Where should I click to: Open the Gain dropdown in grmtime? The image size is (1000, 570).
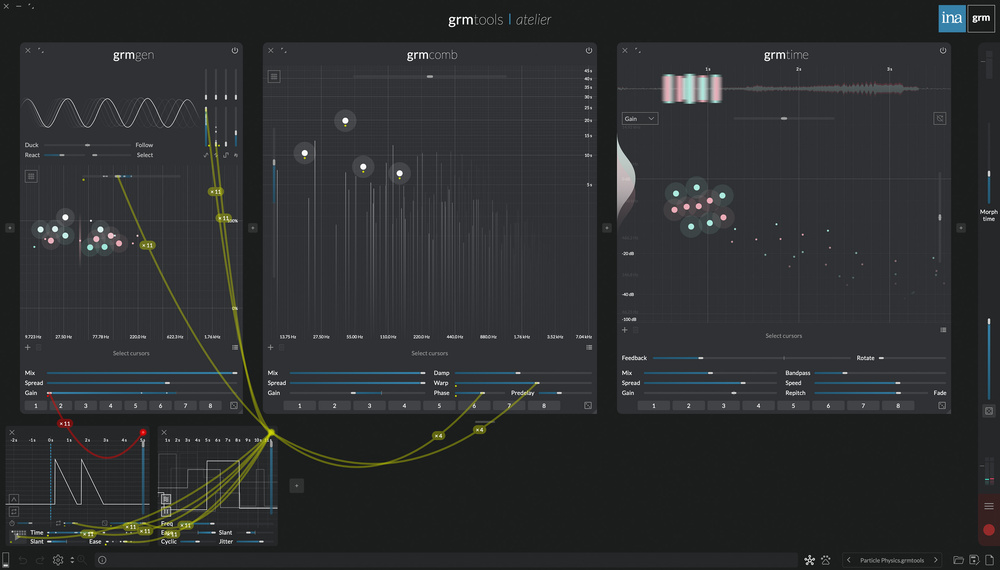pos(639,118)
